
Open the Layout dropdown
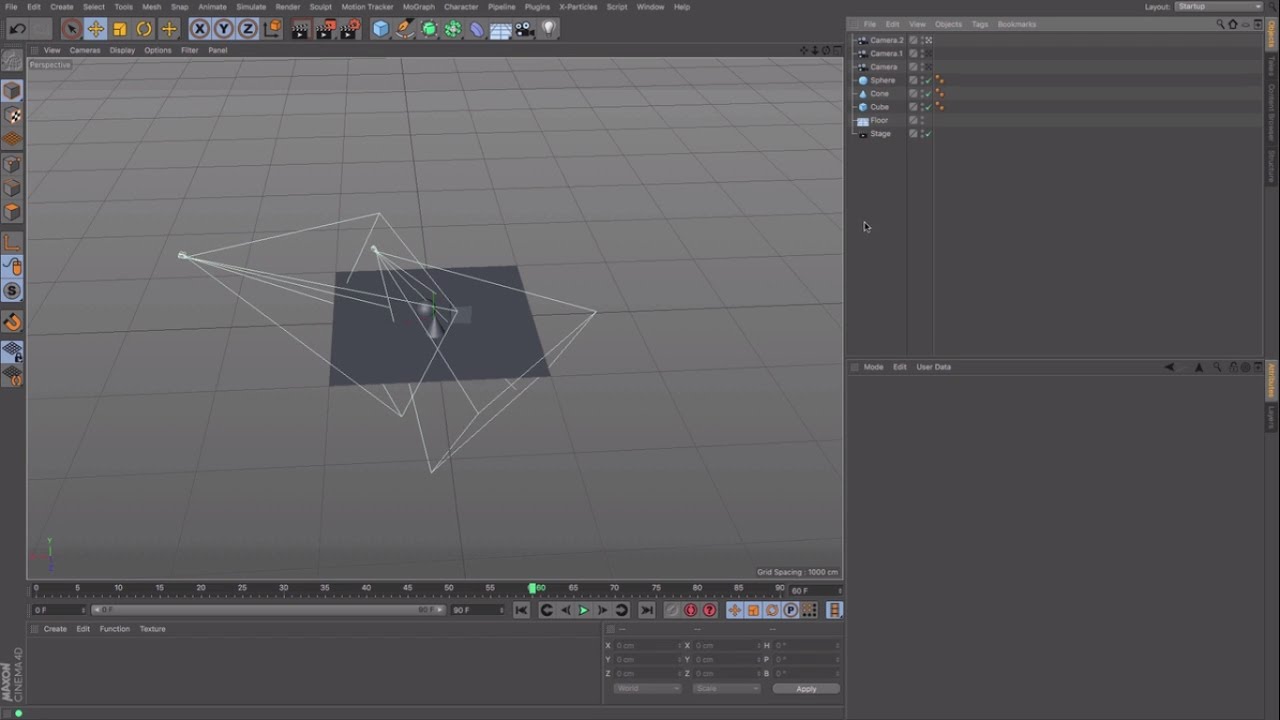[1219, 6]
